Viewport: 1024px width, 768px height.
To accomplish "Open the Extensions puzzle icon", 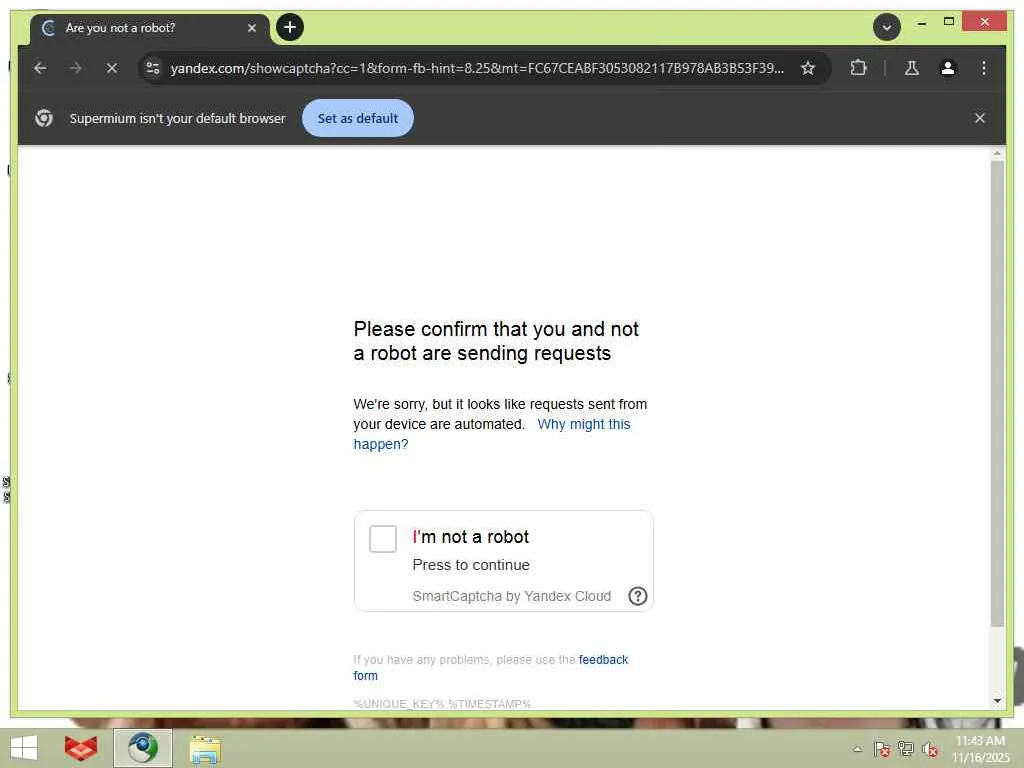I will 858,68.
